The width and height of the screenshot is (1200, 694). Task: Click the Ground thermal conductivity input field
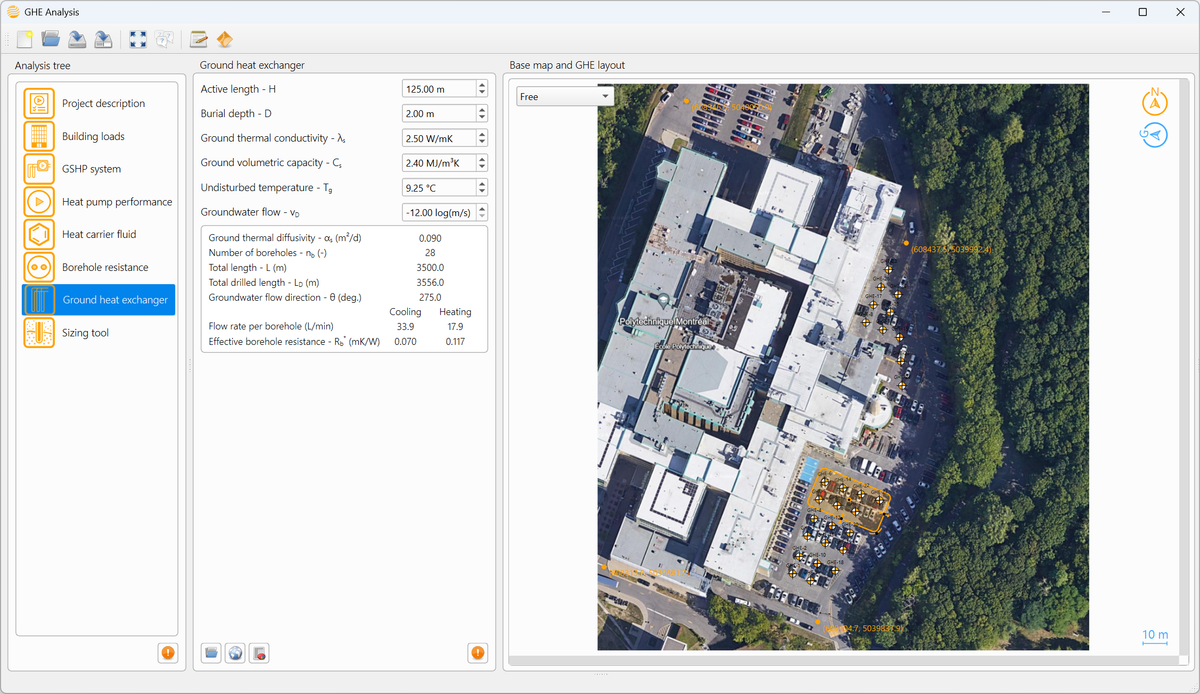click(x=439, y=138)
